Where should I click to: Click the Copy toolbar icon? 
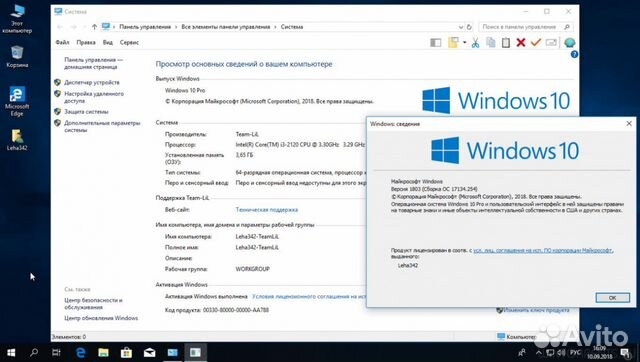click(491, 42)
